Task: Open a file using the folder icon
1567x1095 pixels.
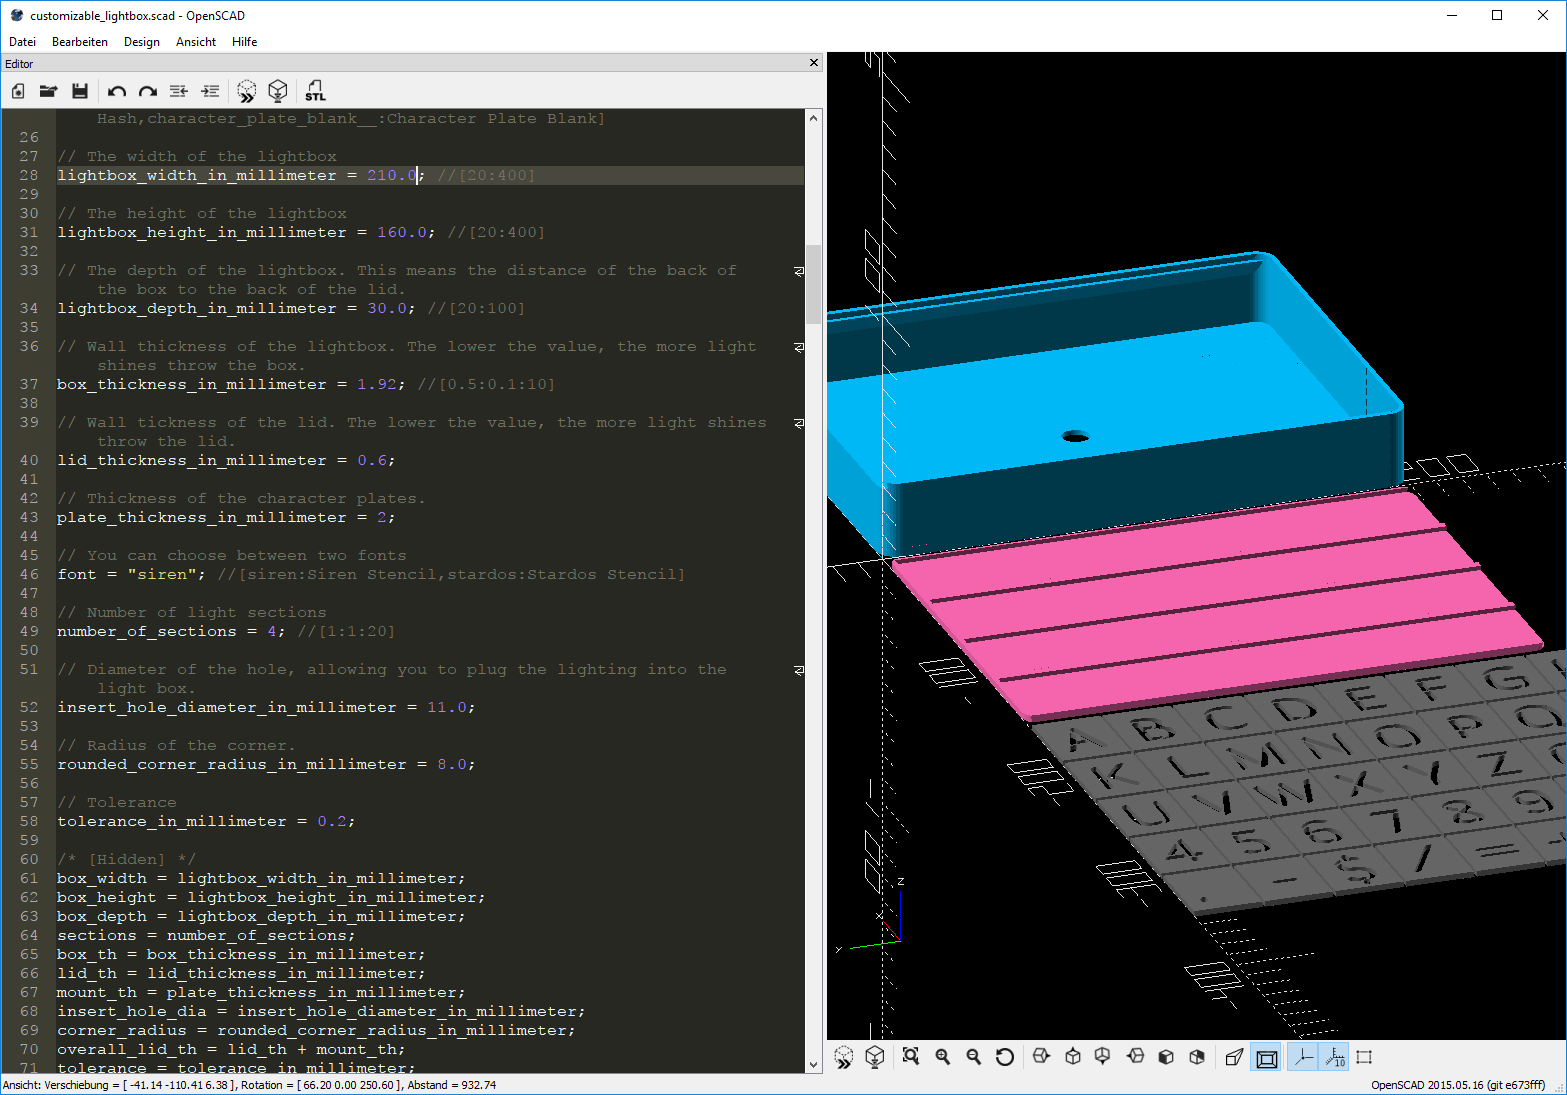Action: click(48, 91)
